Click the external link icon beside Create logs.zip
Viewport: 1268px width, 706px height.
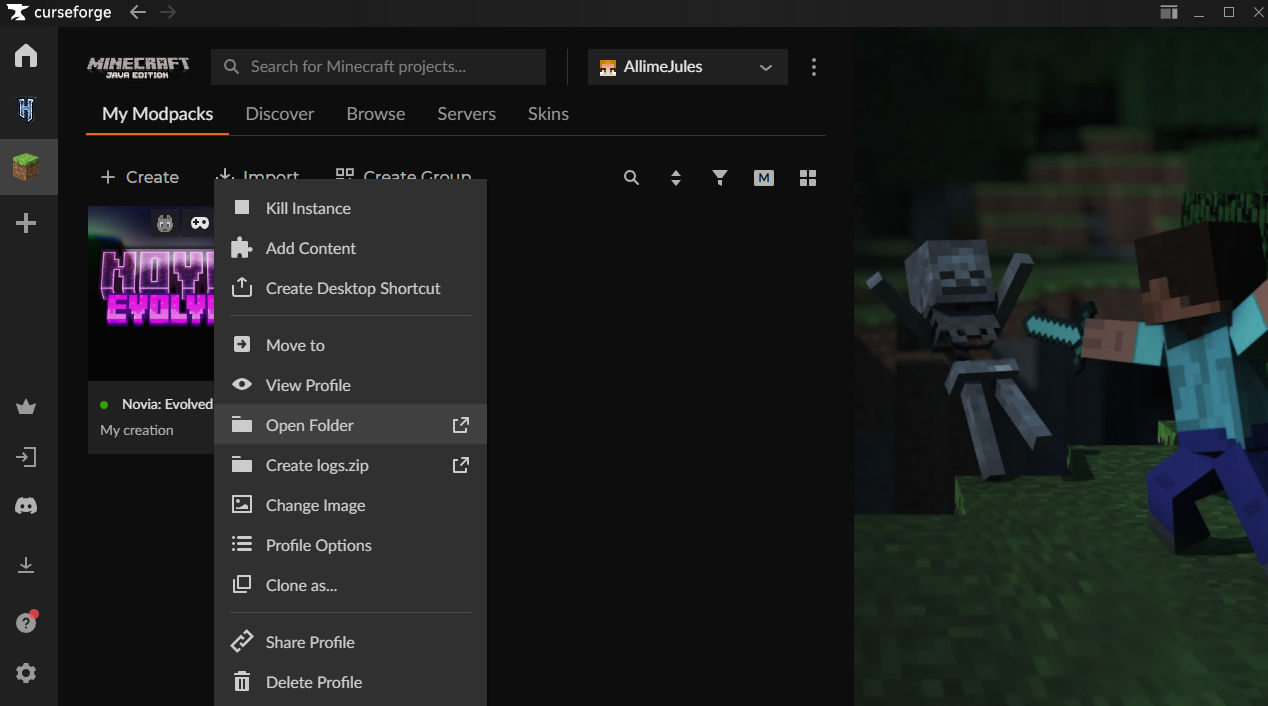point(461,465)
